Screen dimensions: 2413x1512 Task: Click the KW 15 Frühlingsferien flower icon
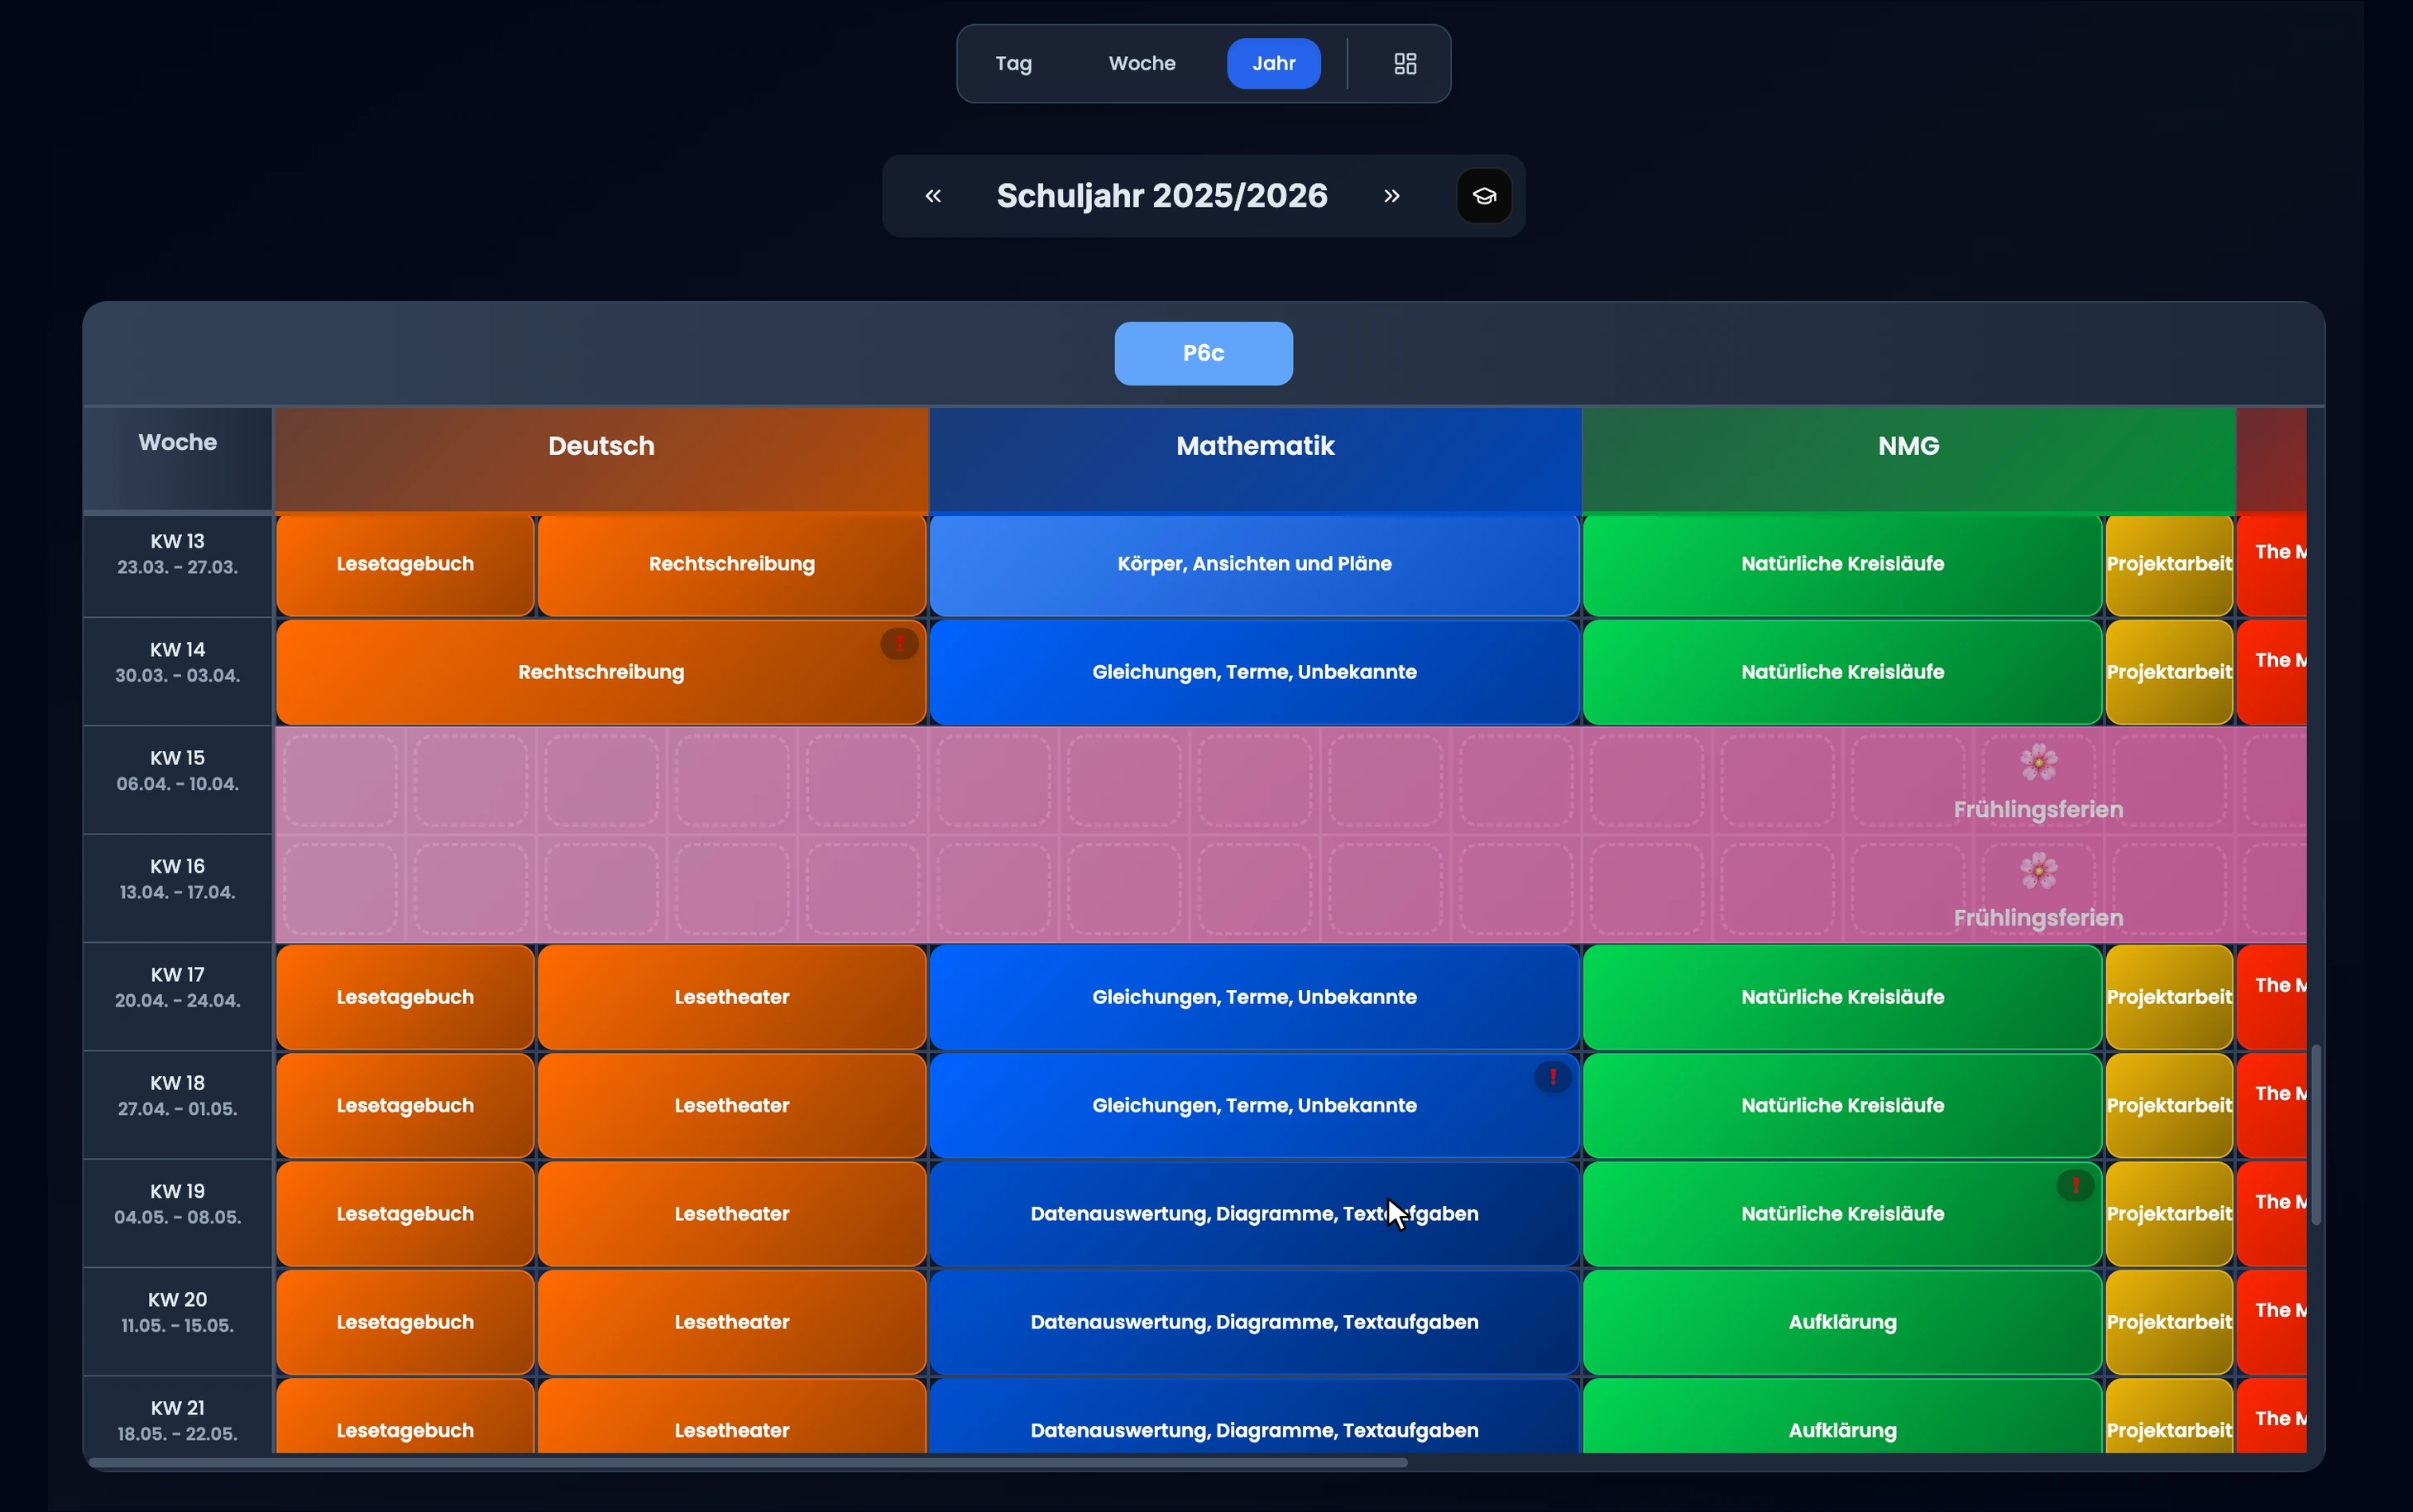(x=2038, y=763)
